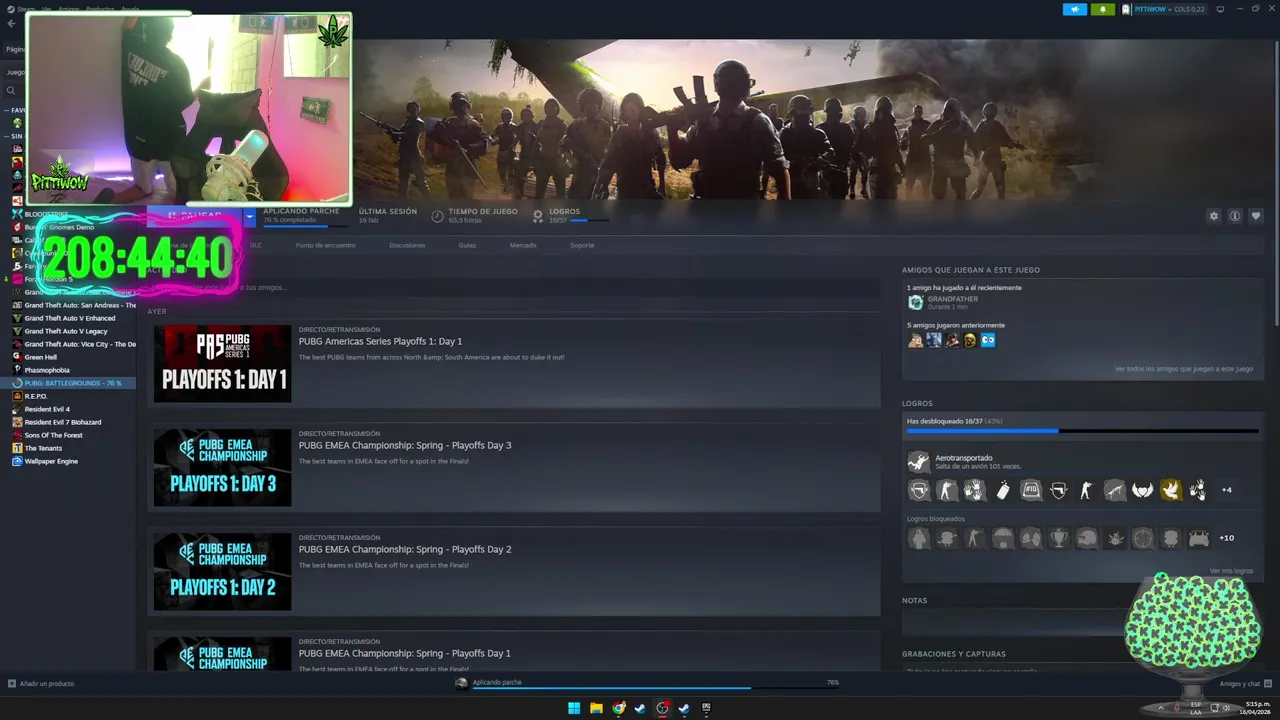Open the green notifications bell

coord(1103,9)
